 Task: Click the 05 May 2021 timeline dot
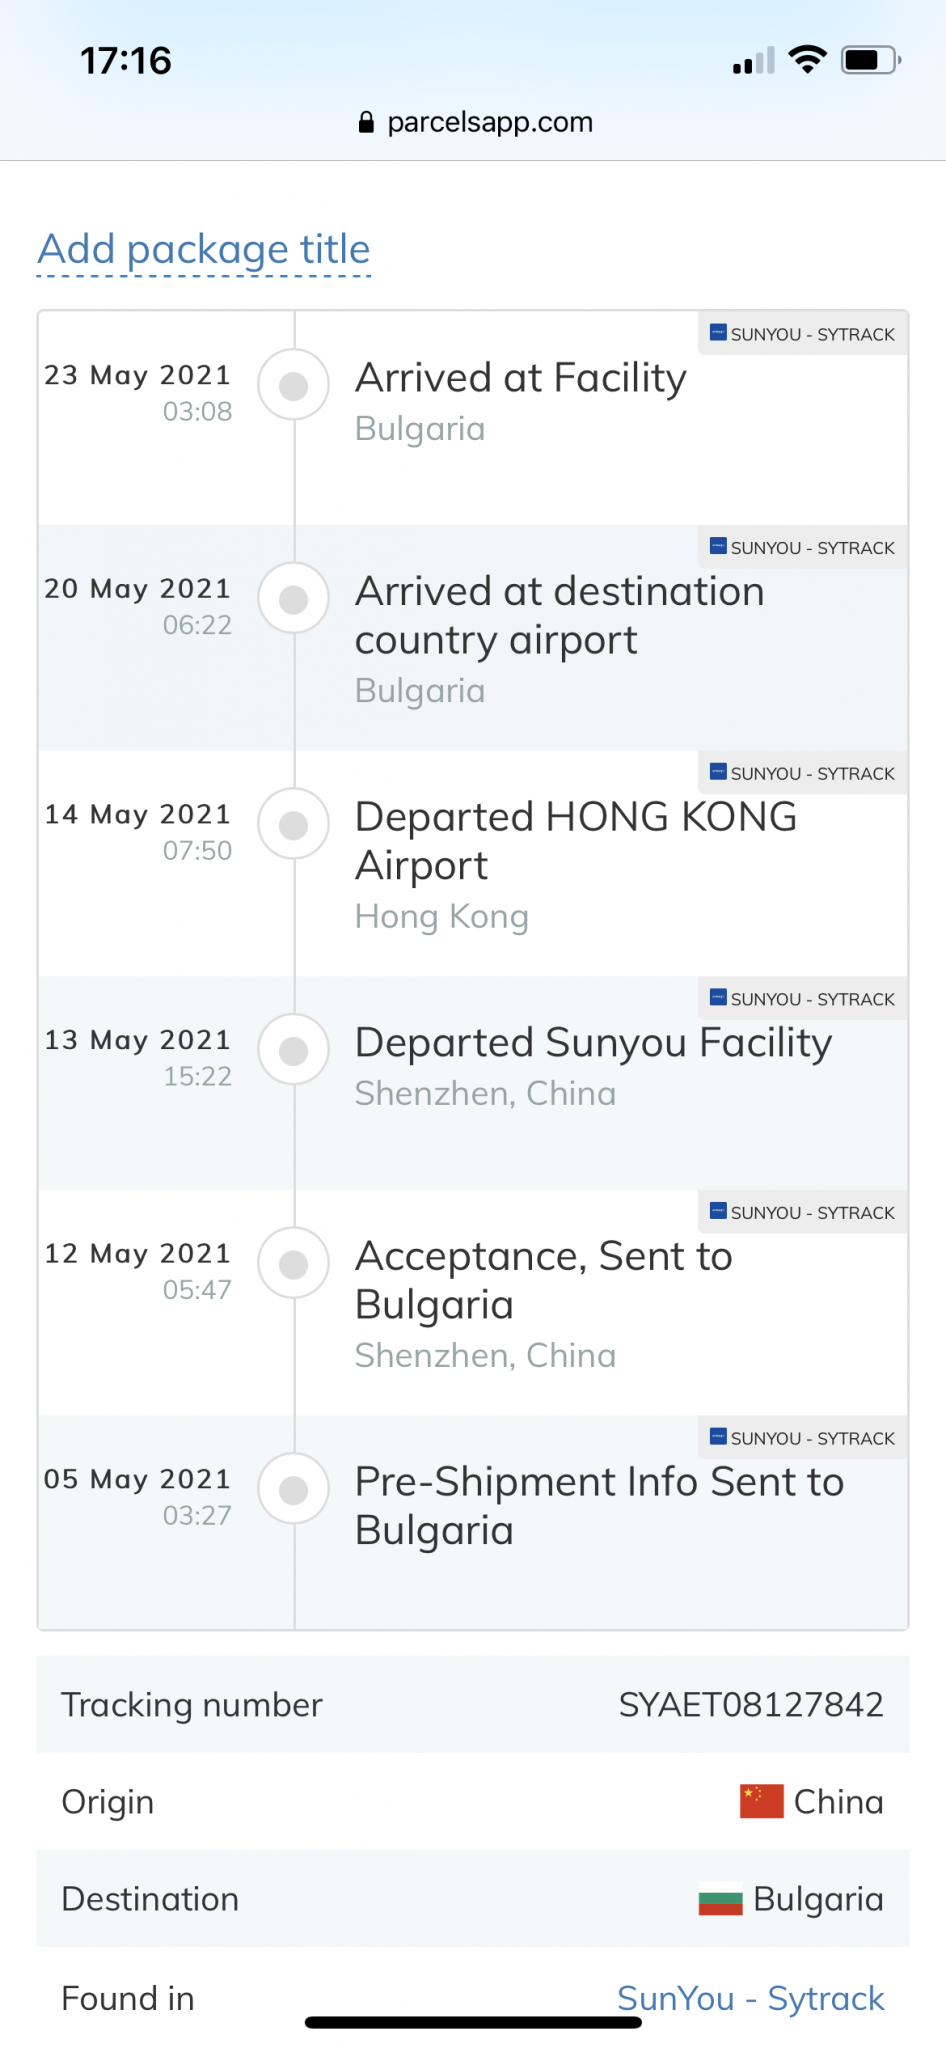click(x=293, y=1490)
